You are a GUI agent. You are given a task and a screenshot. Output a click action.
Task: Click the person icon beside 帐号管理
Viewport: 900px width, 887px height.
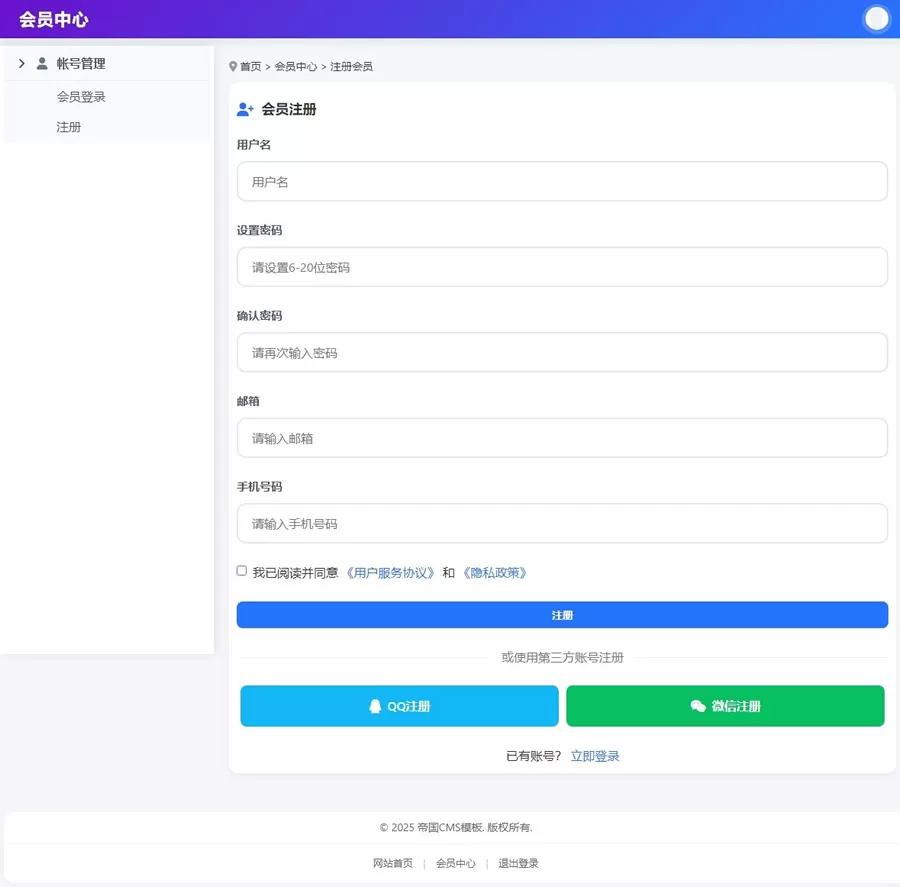pos(42,63)
